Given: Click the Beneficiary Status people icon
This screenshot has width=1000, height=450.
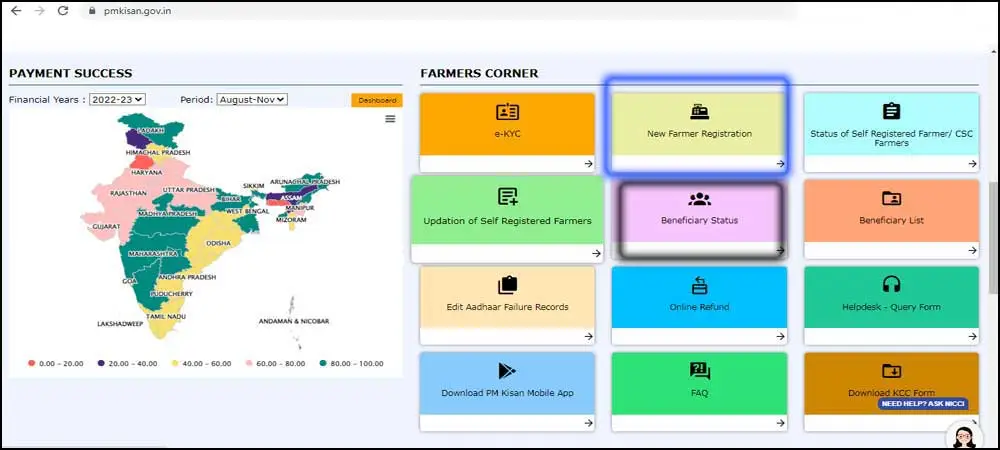Looking at the screenshot, I should click(699, 199).
